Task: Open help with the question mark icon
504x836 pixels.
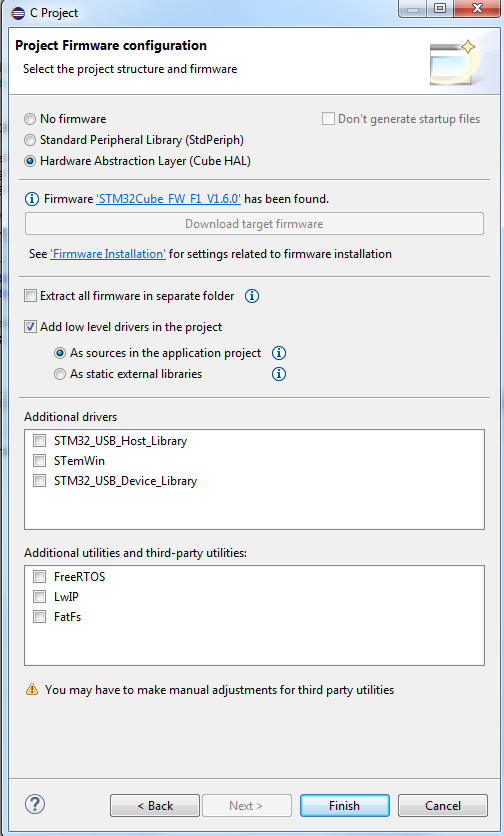Action: (x=35, y=805)
